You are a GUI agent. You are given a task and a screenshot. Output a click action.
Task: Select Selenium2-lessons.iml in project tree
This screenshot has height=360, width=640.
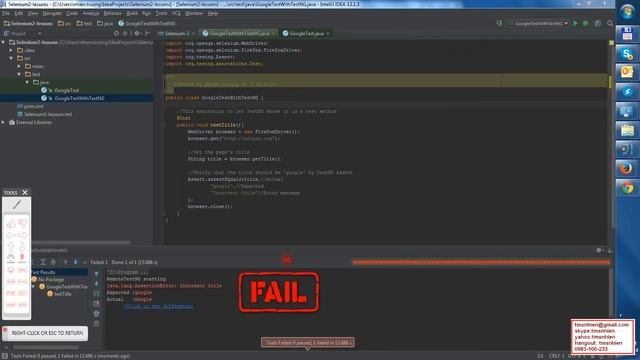pyautogui.click(x=44, y=114)
